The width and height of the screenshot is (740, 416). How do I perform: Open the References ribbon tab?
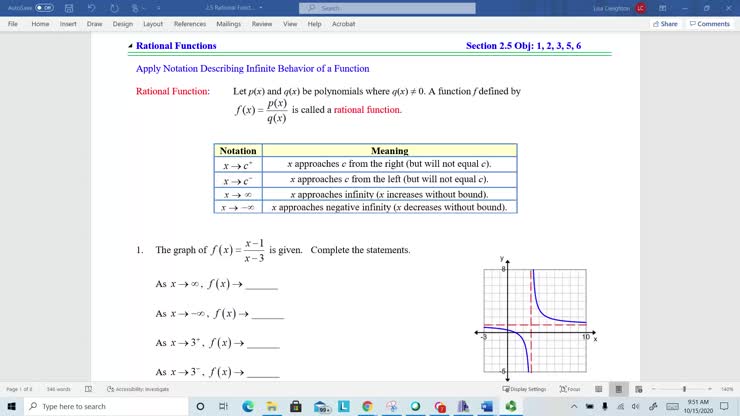(190, 23)
